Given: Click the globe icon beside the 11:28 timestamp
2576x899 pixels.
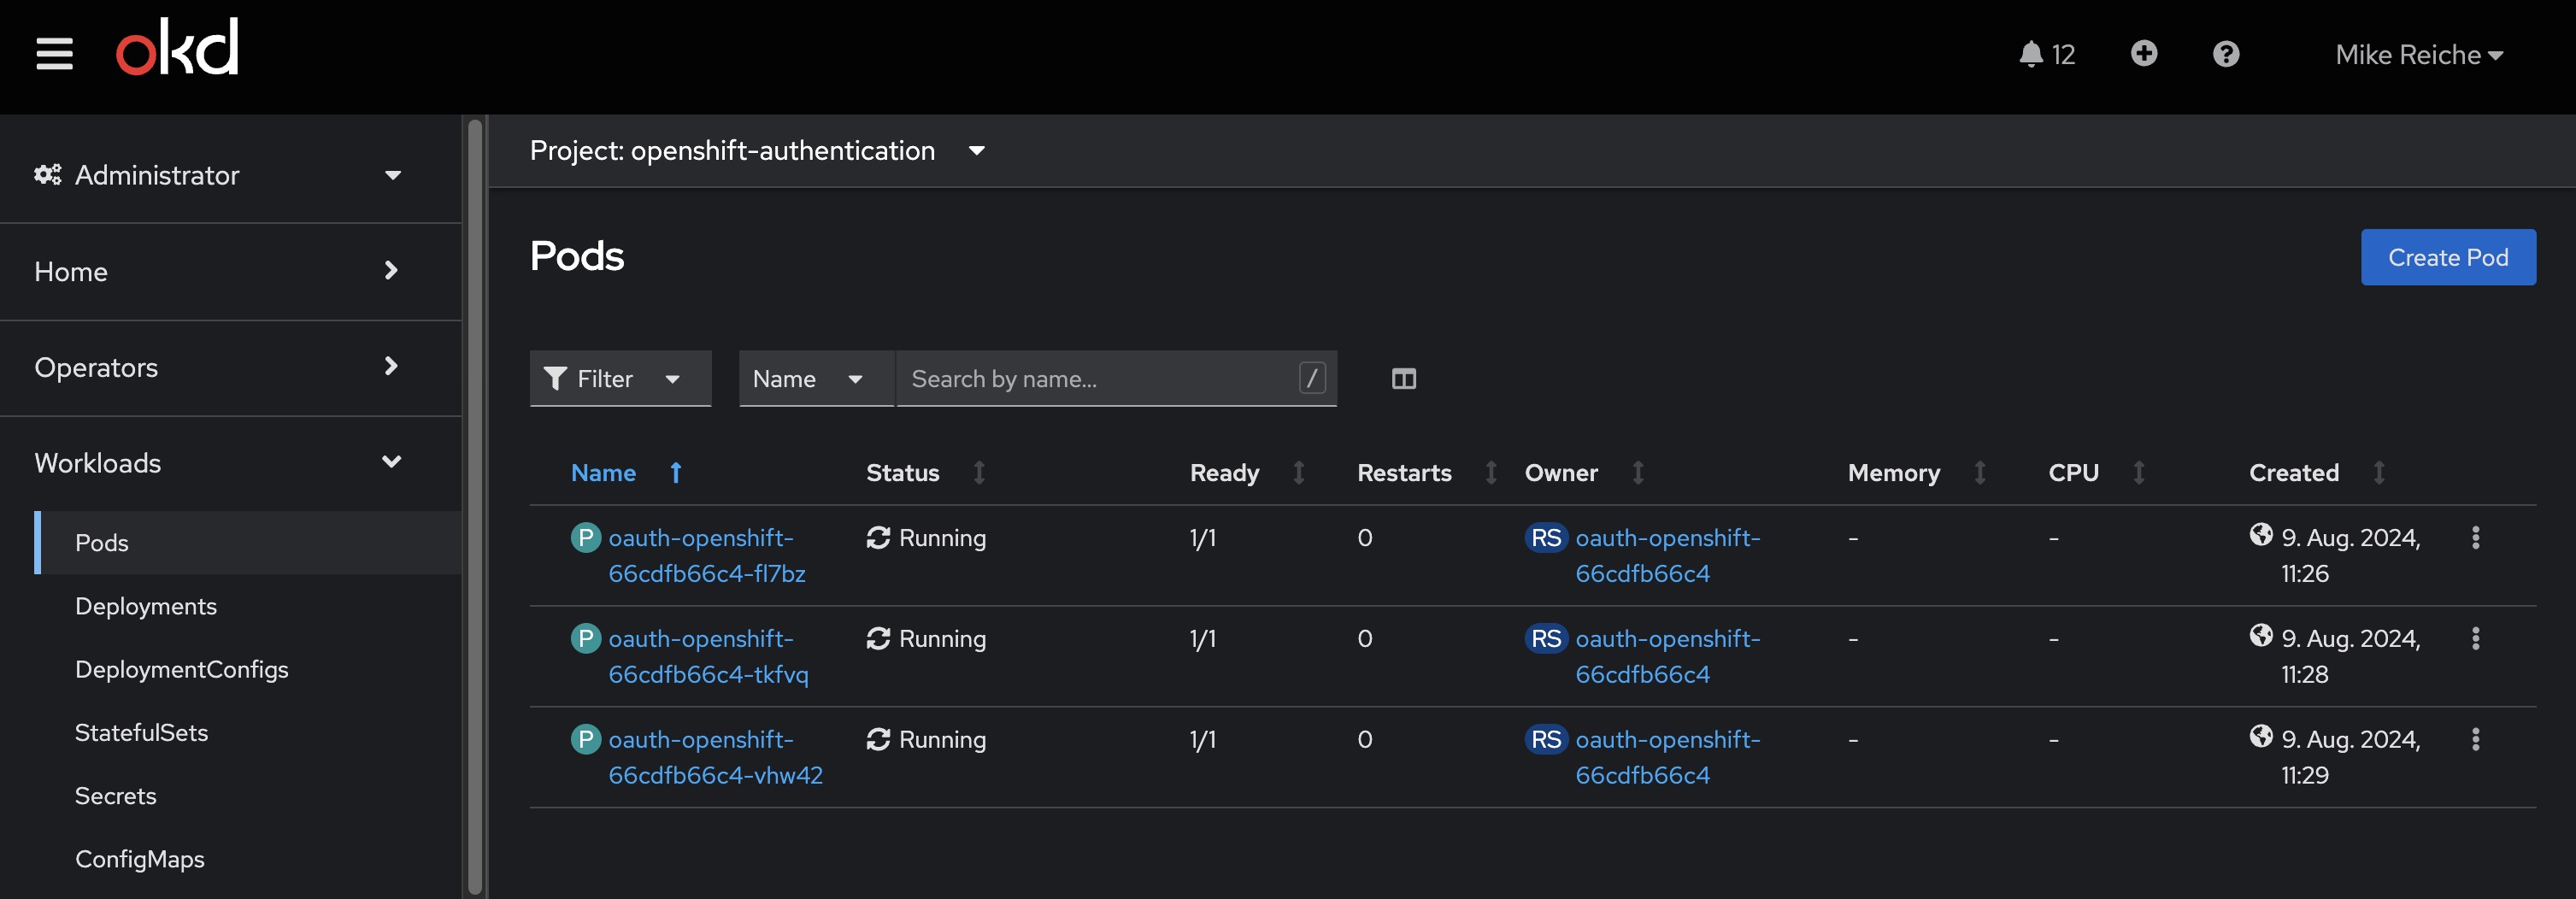Looking at the screenshot, I should pos(2261,636).
